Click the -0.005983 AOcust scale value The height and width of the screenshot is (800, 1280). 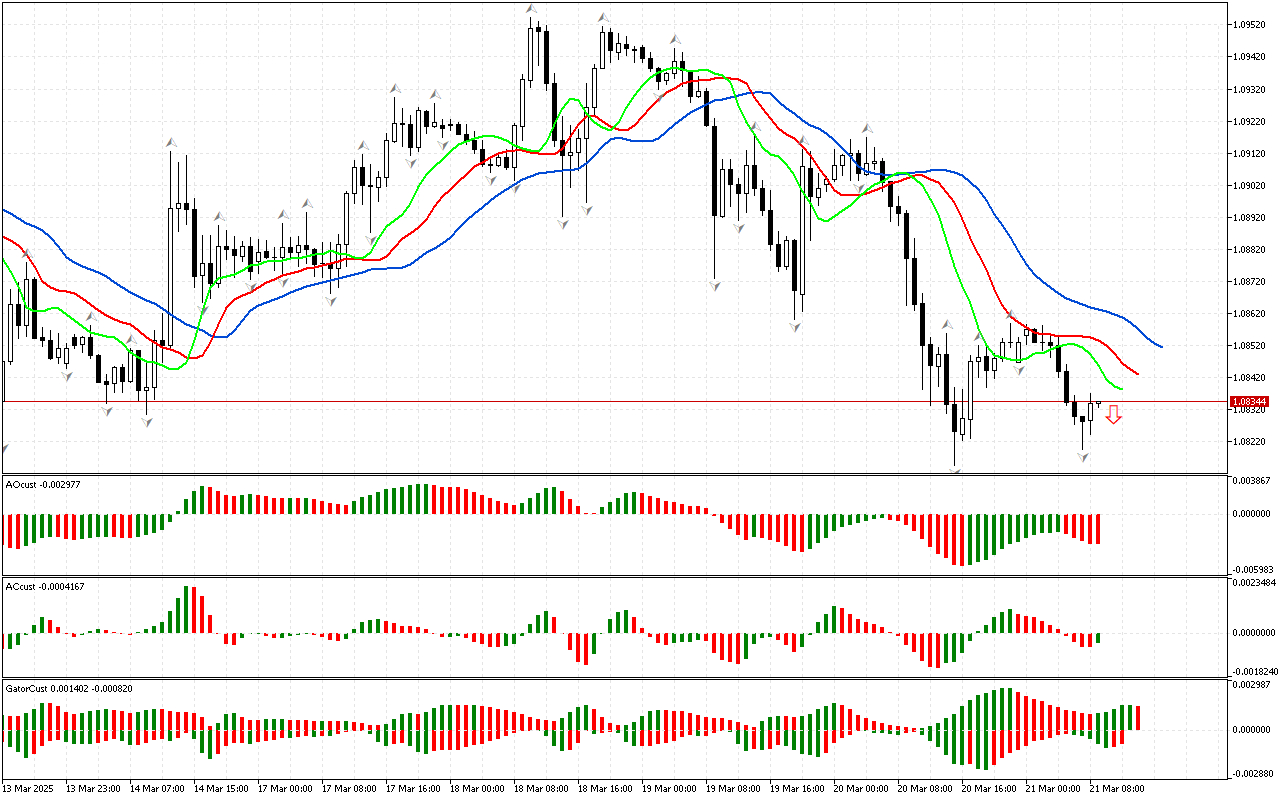[x=1252, y=570]
